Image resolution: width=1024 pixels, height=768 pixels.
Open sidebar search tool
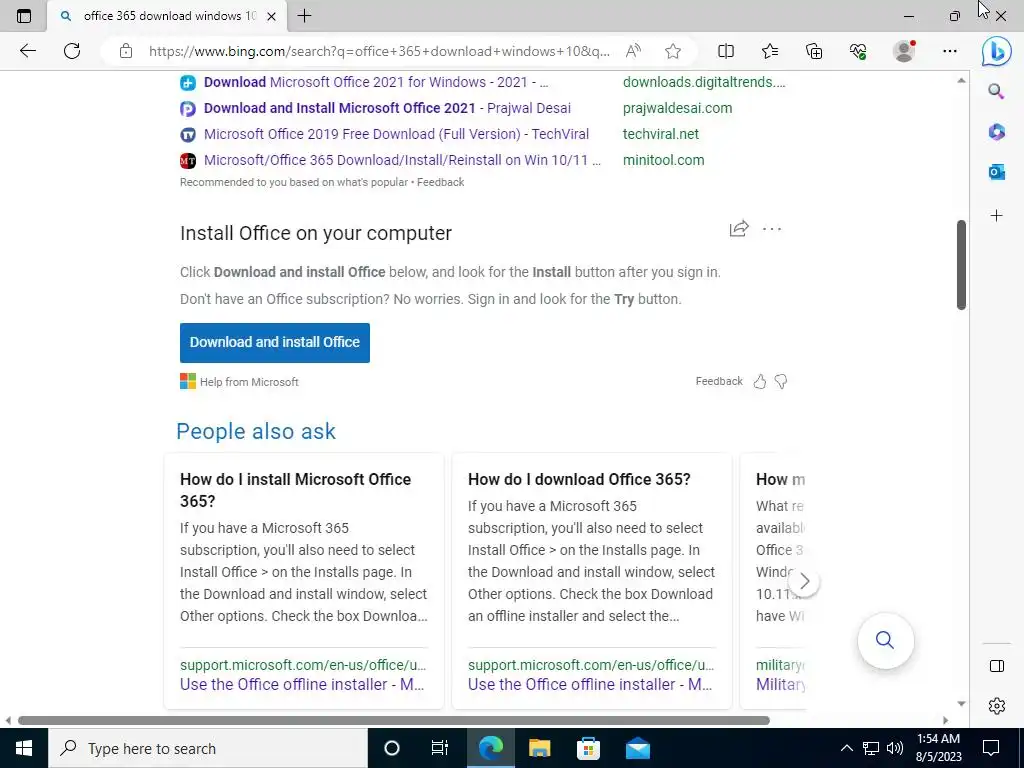[x=996, y=91]
